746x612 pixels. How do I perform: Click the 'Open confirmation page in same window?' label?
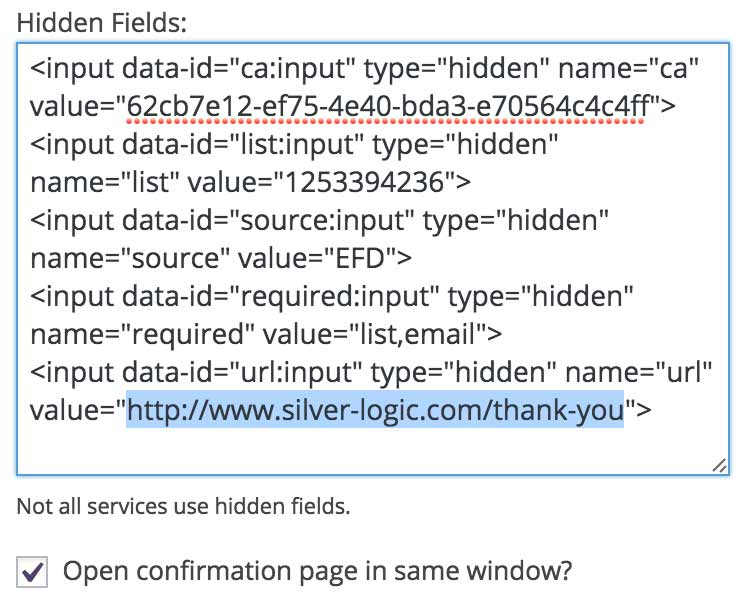point(317,572)
